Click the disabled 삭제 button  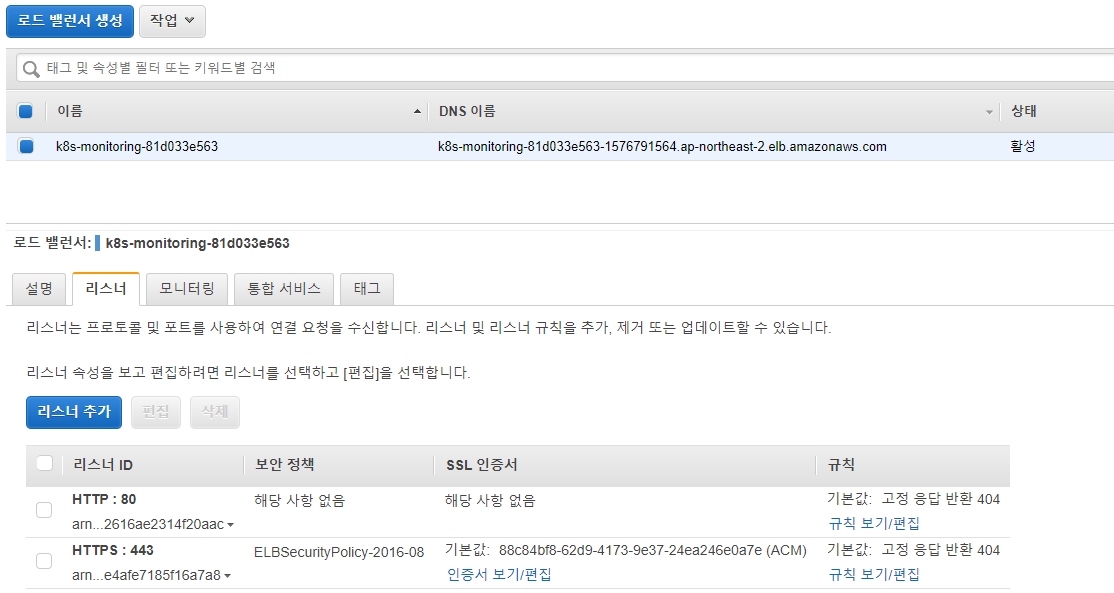pos(215,412)
